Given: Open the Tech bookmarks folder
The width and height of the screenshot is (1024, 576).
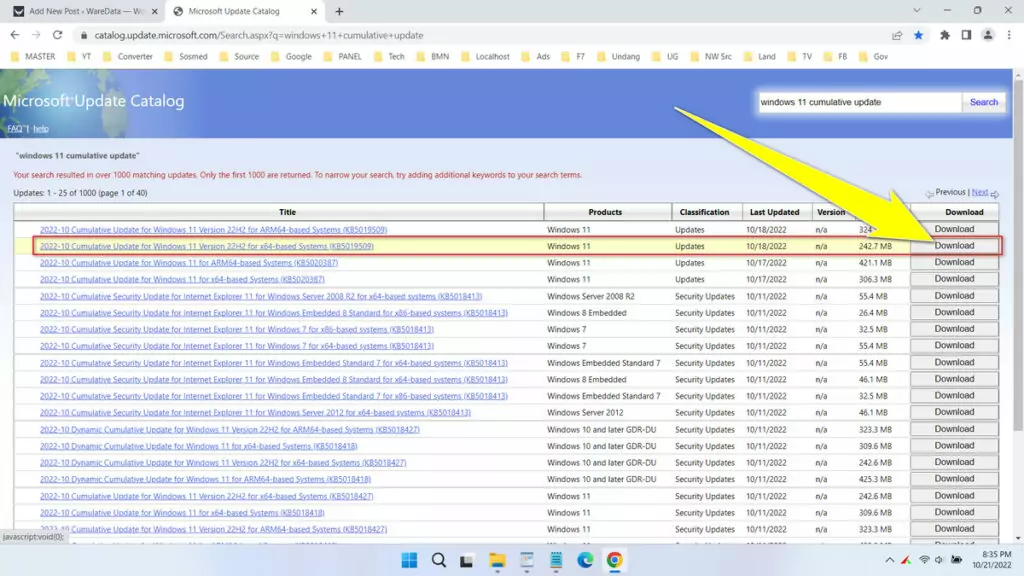Looking at the screenshot, I should pyautogui.click(x=389, y=57).
